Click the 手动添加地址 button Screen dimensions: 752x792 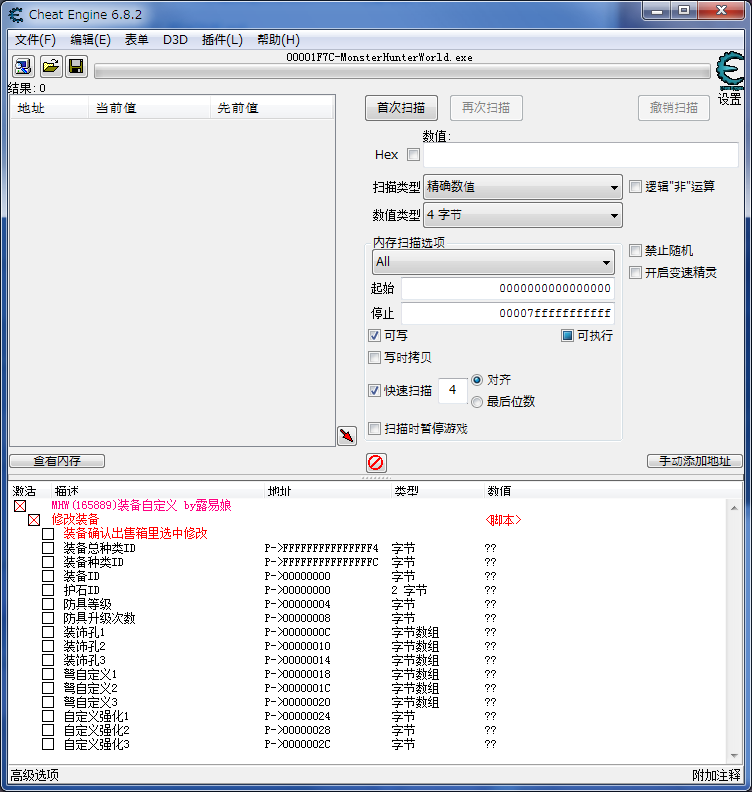click(x=695, y=461)
